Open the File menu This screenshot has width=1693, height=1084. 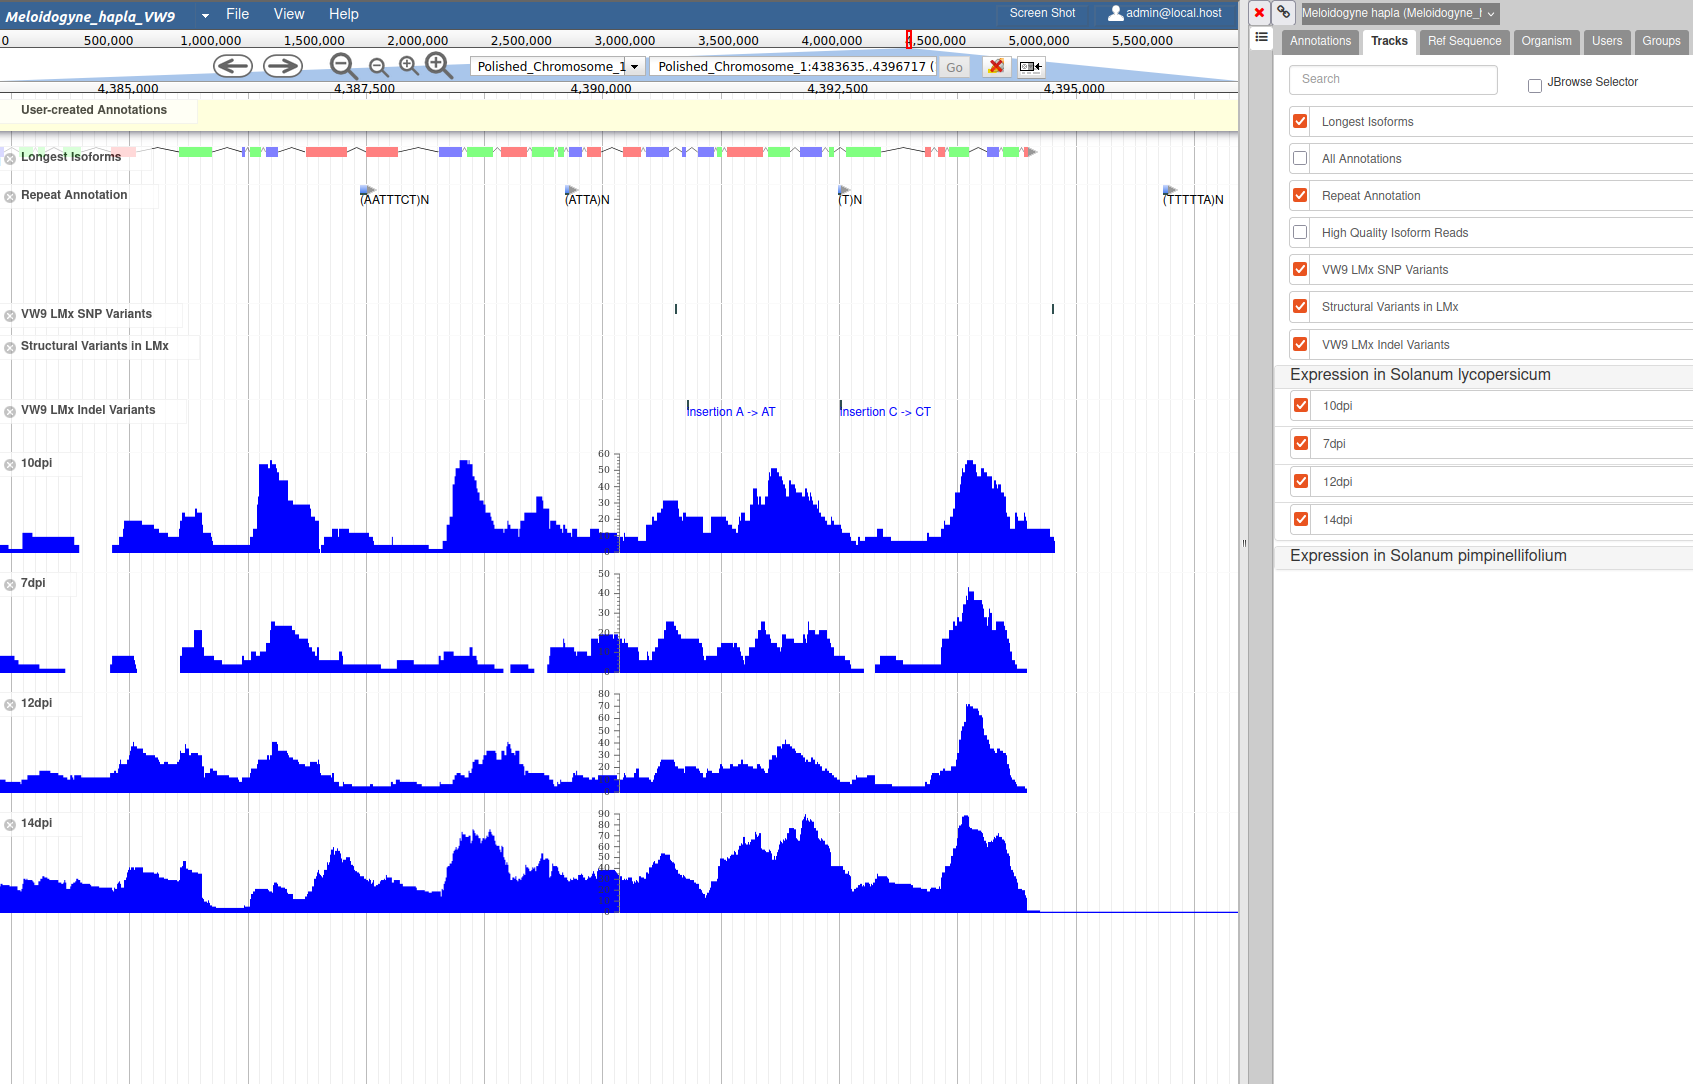tap(237, 14)
